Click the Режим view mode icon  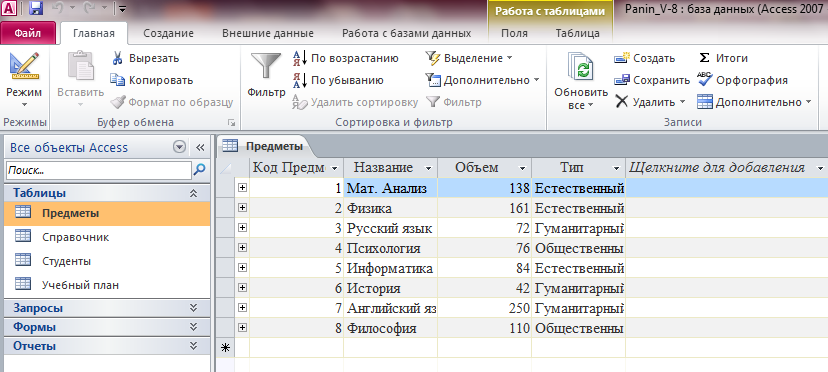(x=24, y=66)
